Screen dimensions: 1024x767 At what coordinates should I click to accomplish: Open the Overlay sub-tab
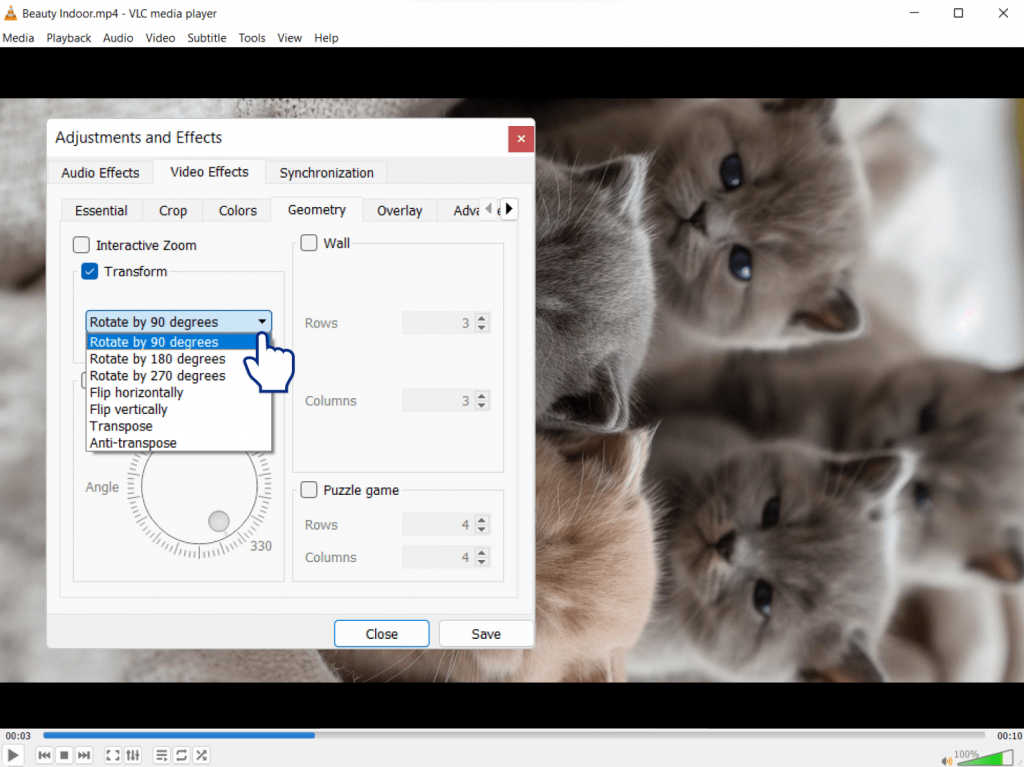[x=400, y=210]
